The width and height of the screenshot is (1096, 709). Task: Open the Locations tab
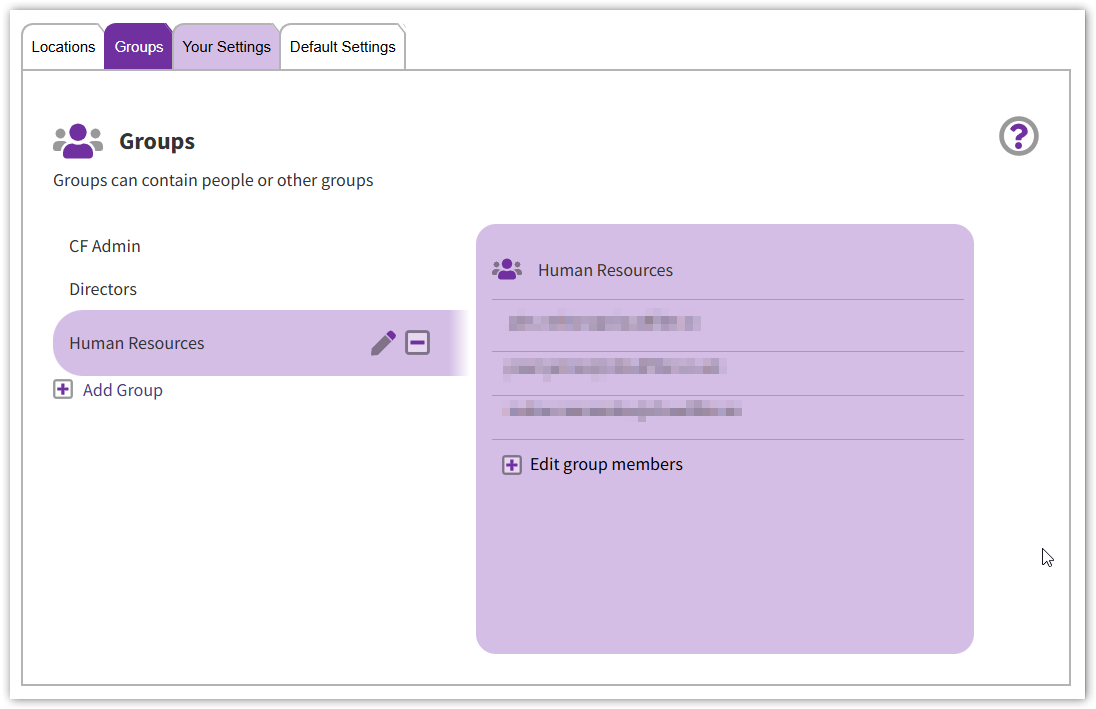63,47
